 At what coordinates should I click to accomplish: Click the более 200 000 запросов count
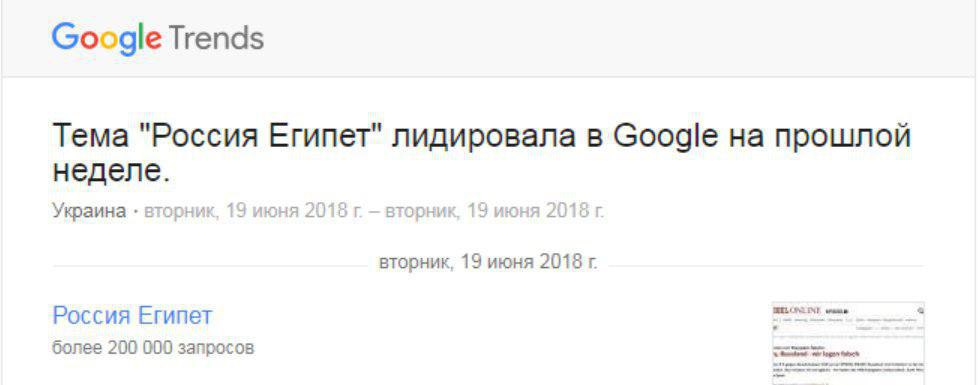153,347
